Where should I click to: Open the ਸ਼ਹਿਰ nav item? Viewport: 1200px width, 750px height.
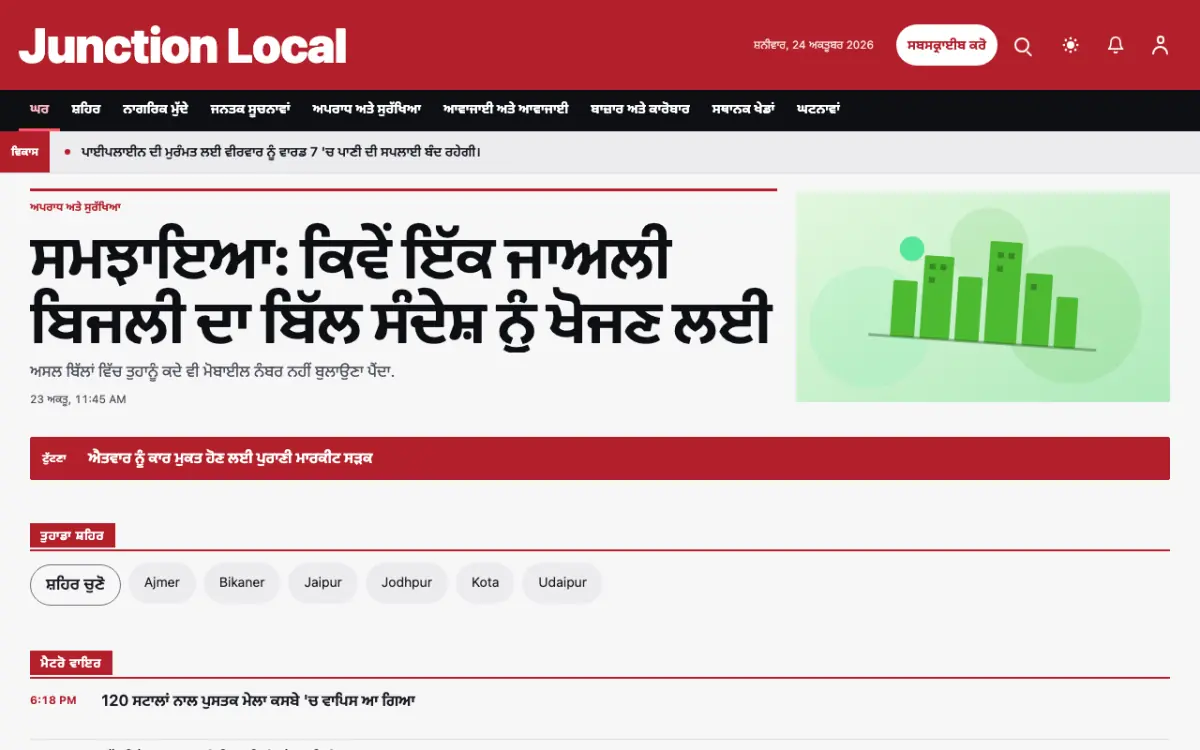(x=86, y=109)
